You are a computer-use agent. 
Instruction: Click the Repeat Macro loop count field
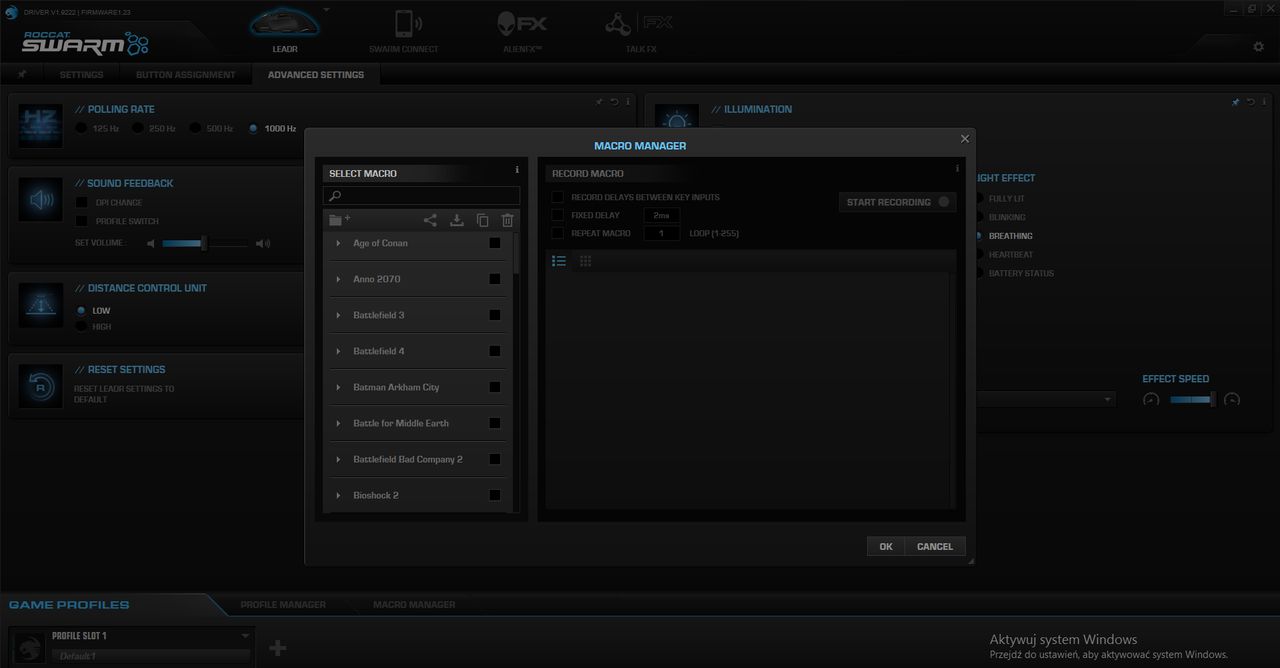(662, 233)
